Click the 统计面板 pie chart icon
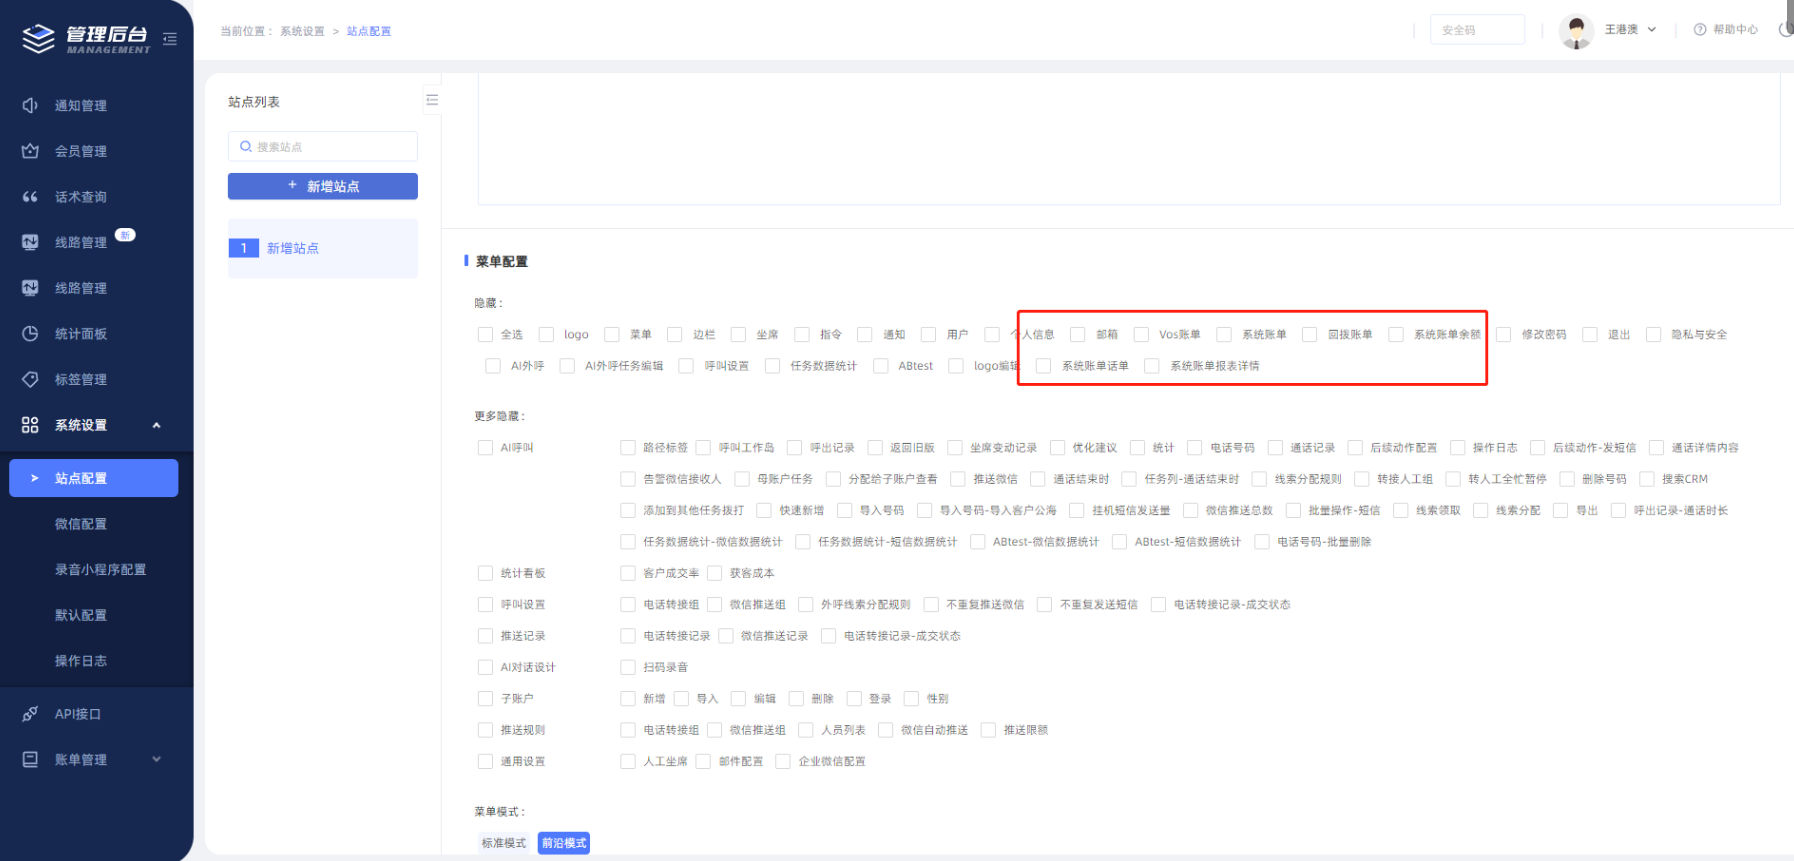The width and height of the screenshot is (1794, 861). click(30, 334)
